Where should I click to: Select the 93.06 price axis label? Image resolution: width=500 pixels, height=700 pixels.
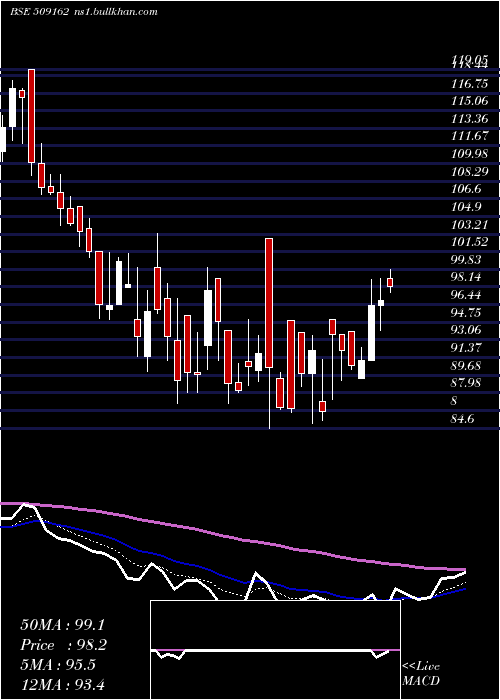(466, 330)
